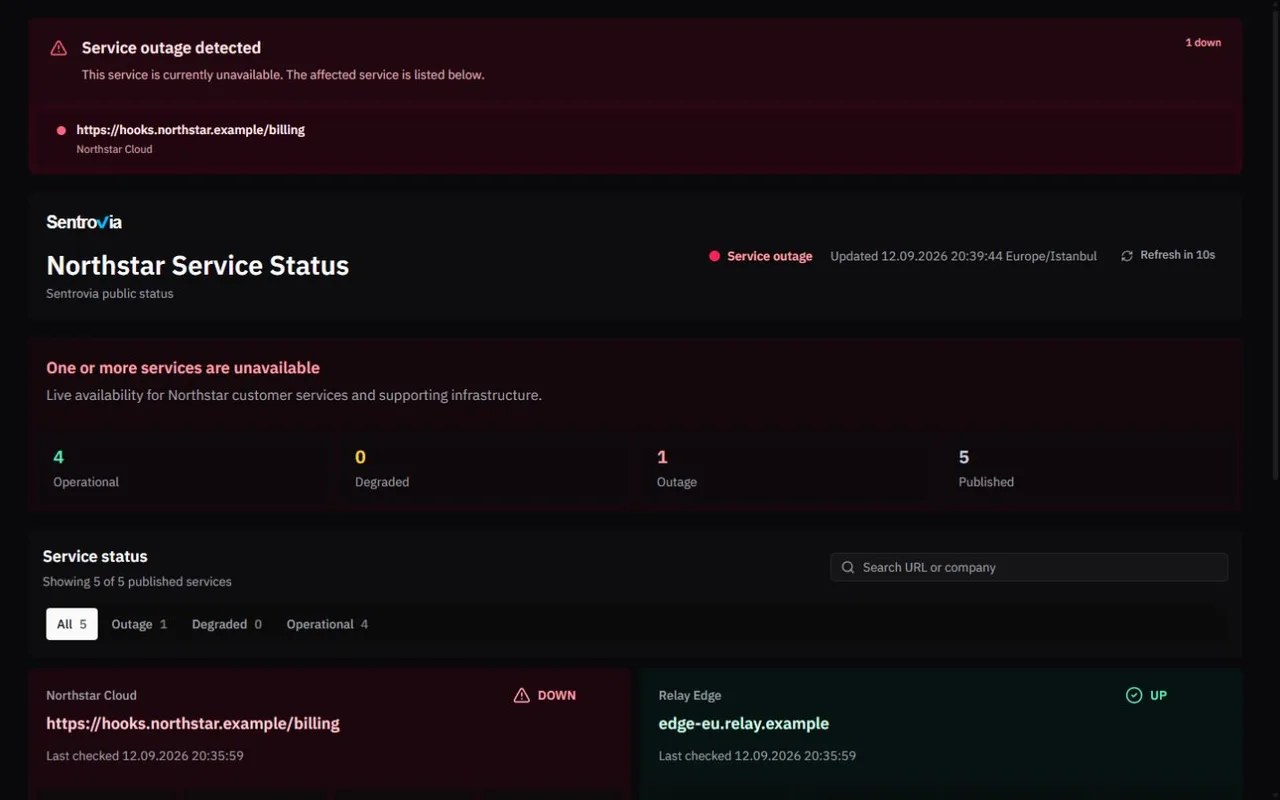The image size is (1280, 800).
Task: Click Sentrovia public status subtitle
Action: 110,294
